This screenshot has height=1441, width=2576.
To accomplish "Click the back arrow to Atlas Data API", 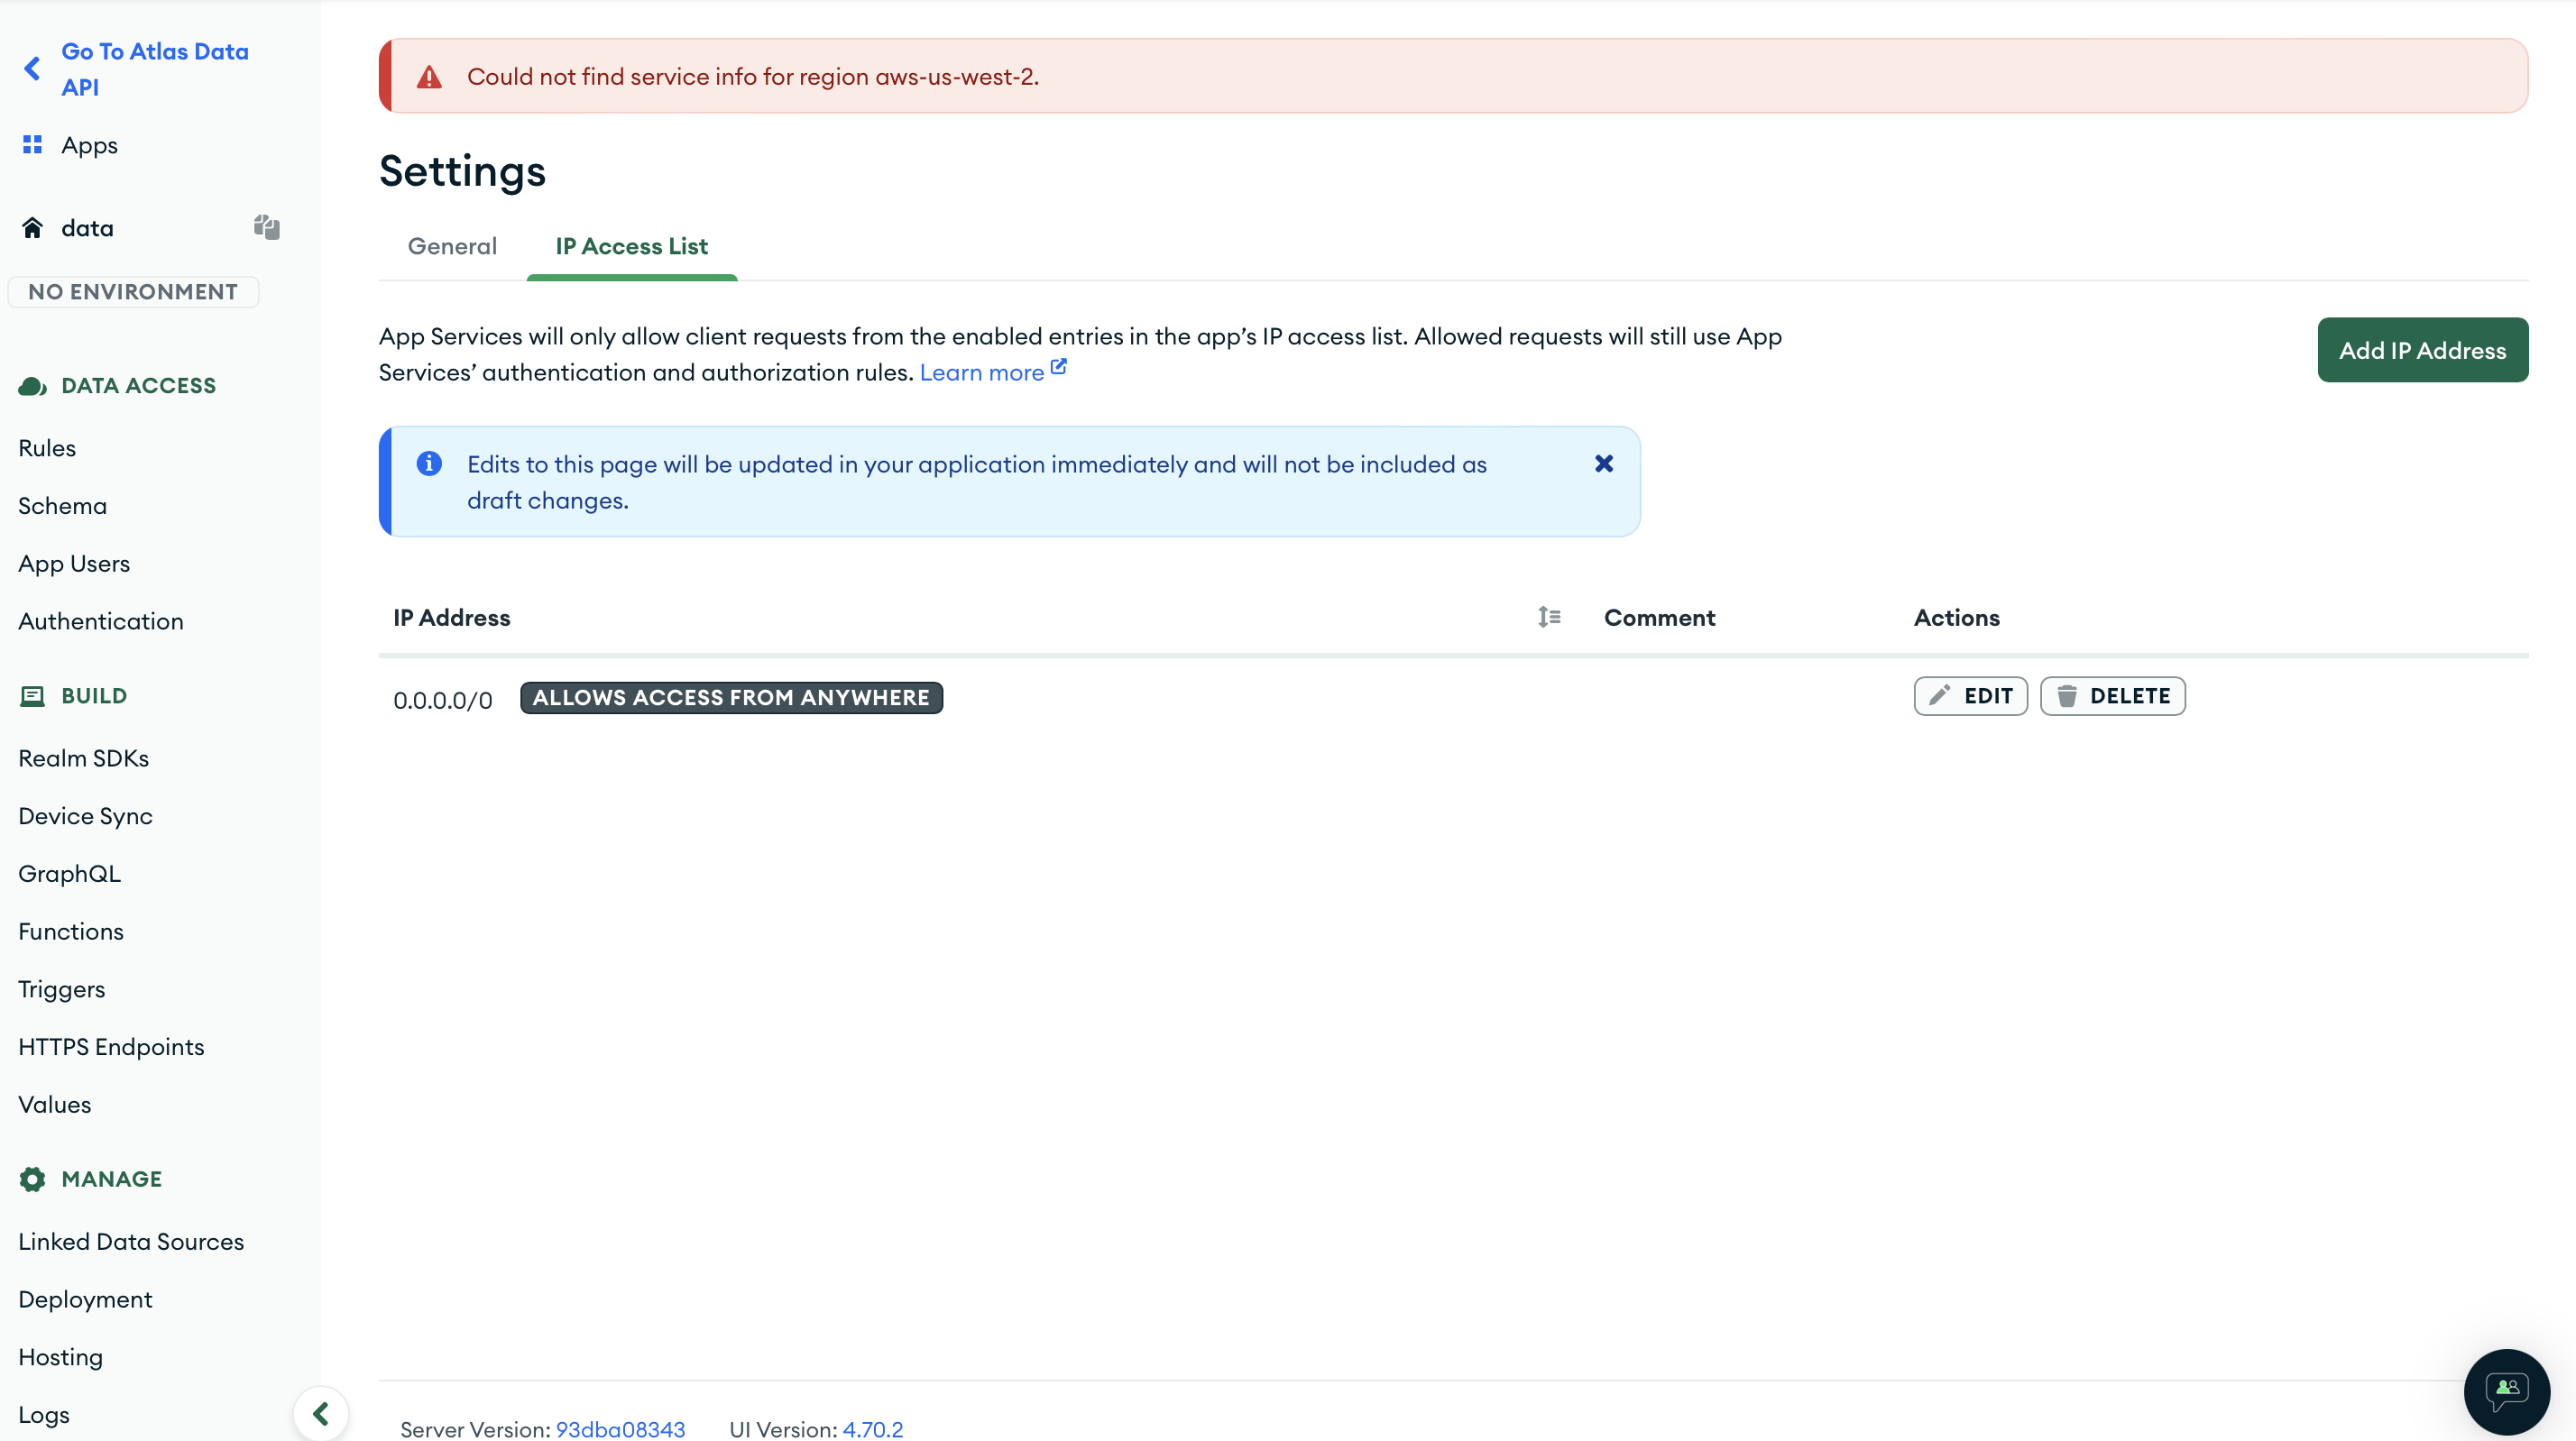I will (x=32, y=68).
